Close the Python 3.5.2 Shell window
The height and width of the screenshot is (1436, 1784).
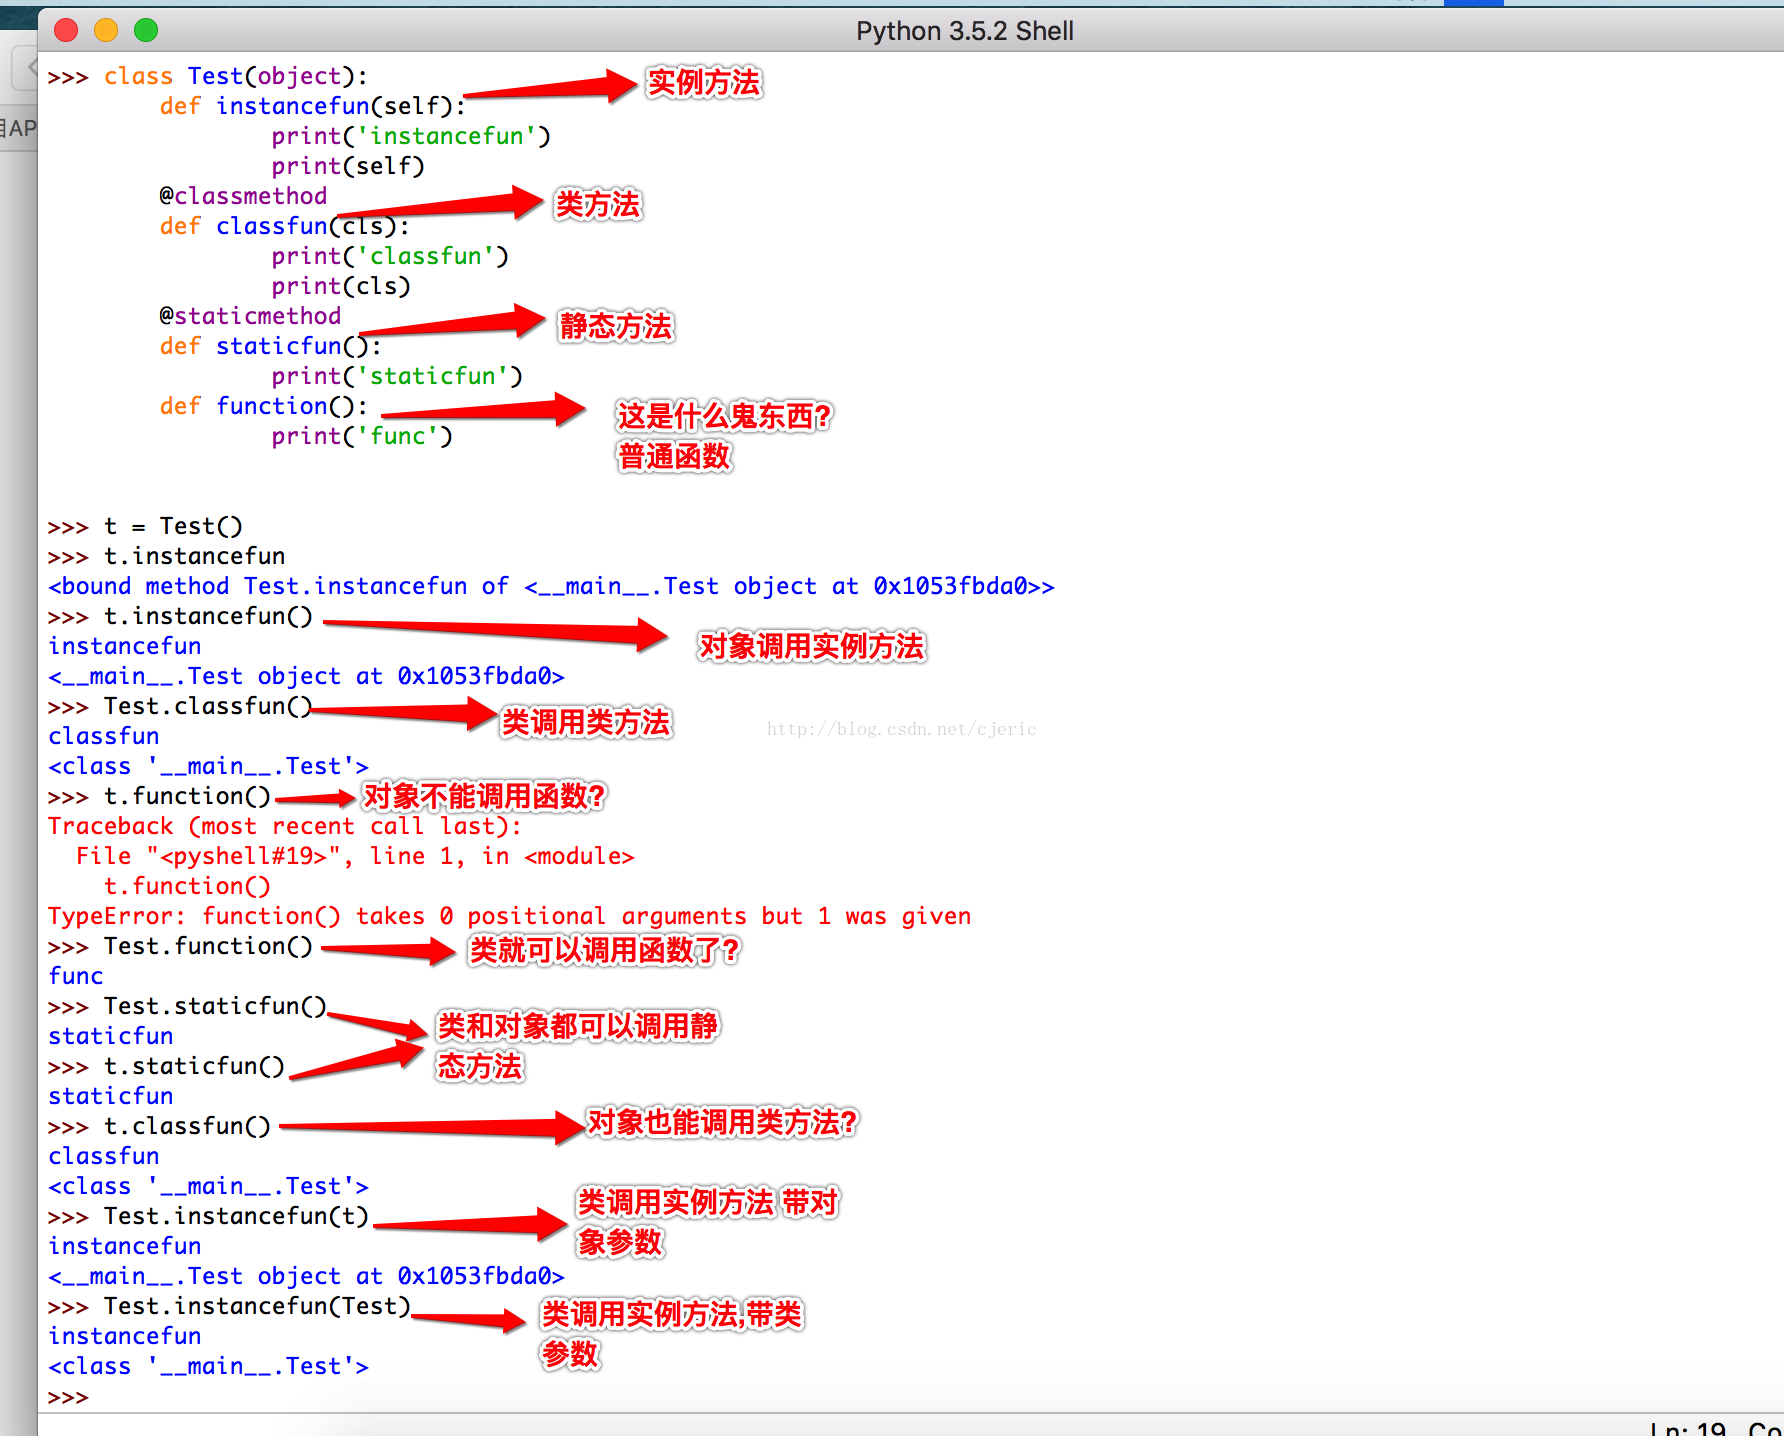(66, 30)
